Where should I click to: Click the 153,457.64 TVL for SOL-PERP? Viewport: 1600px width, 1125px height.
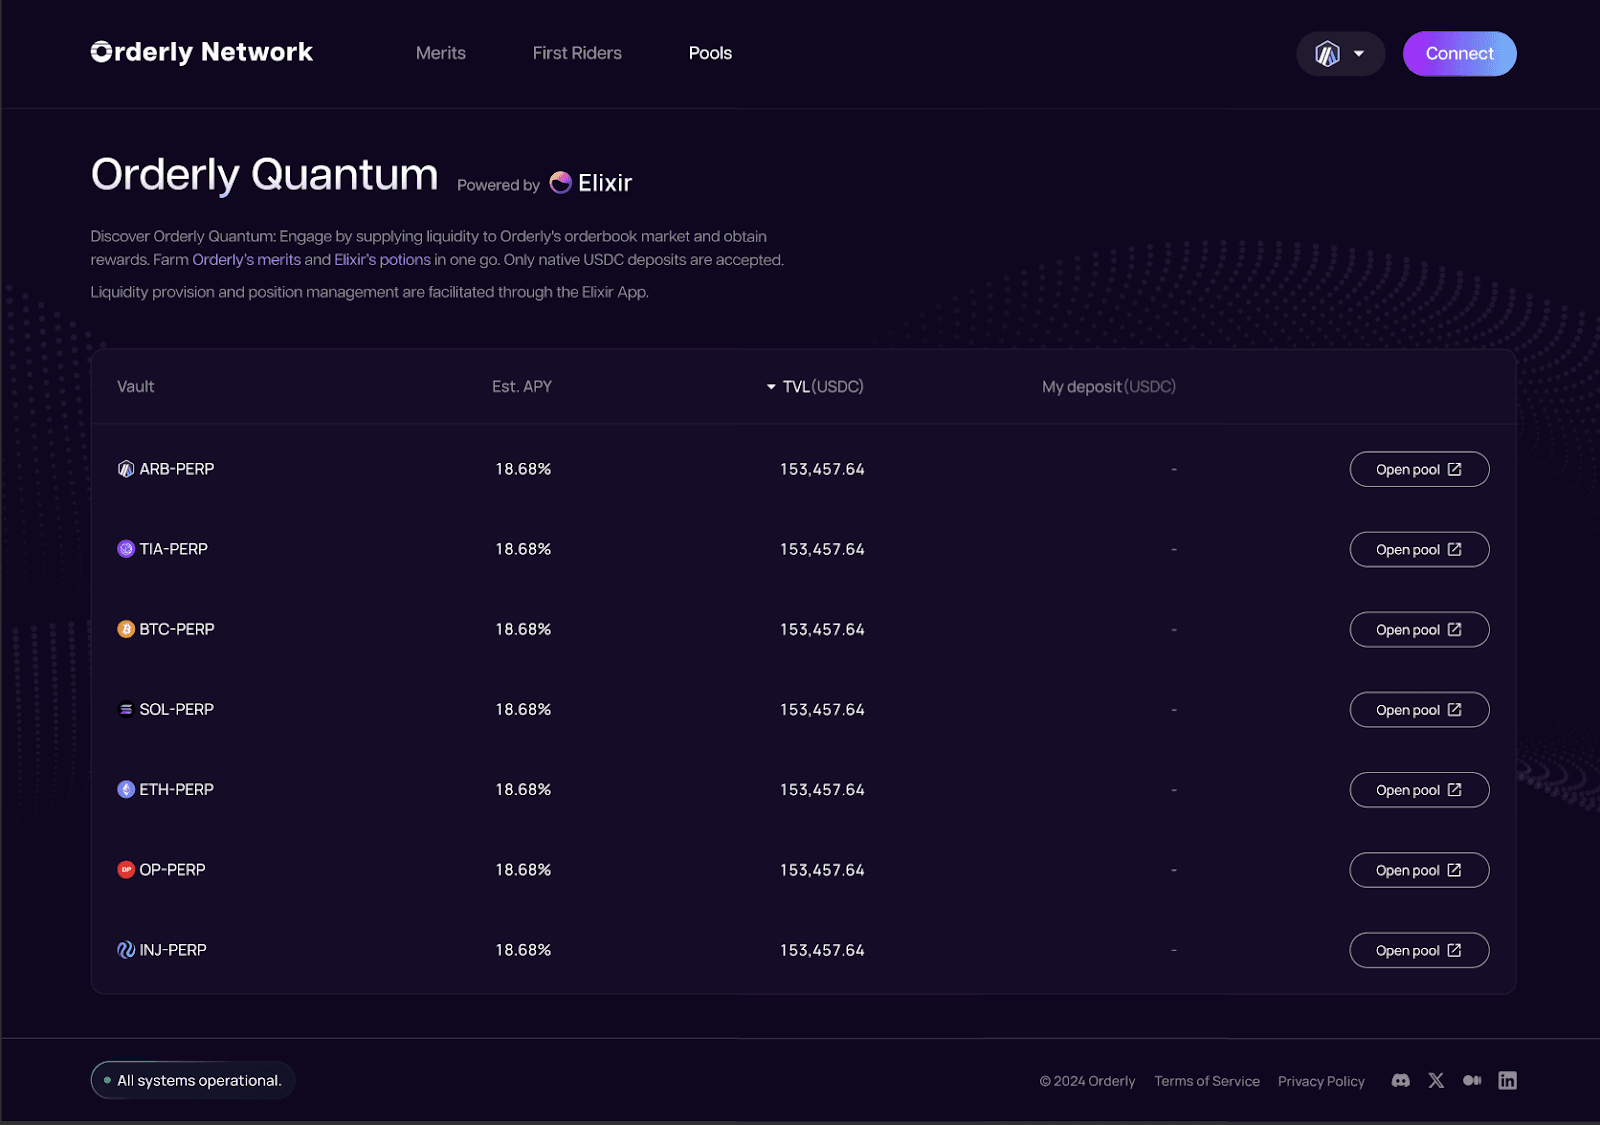pyautogui.click(x=822, y=709)
